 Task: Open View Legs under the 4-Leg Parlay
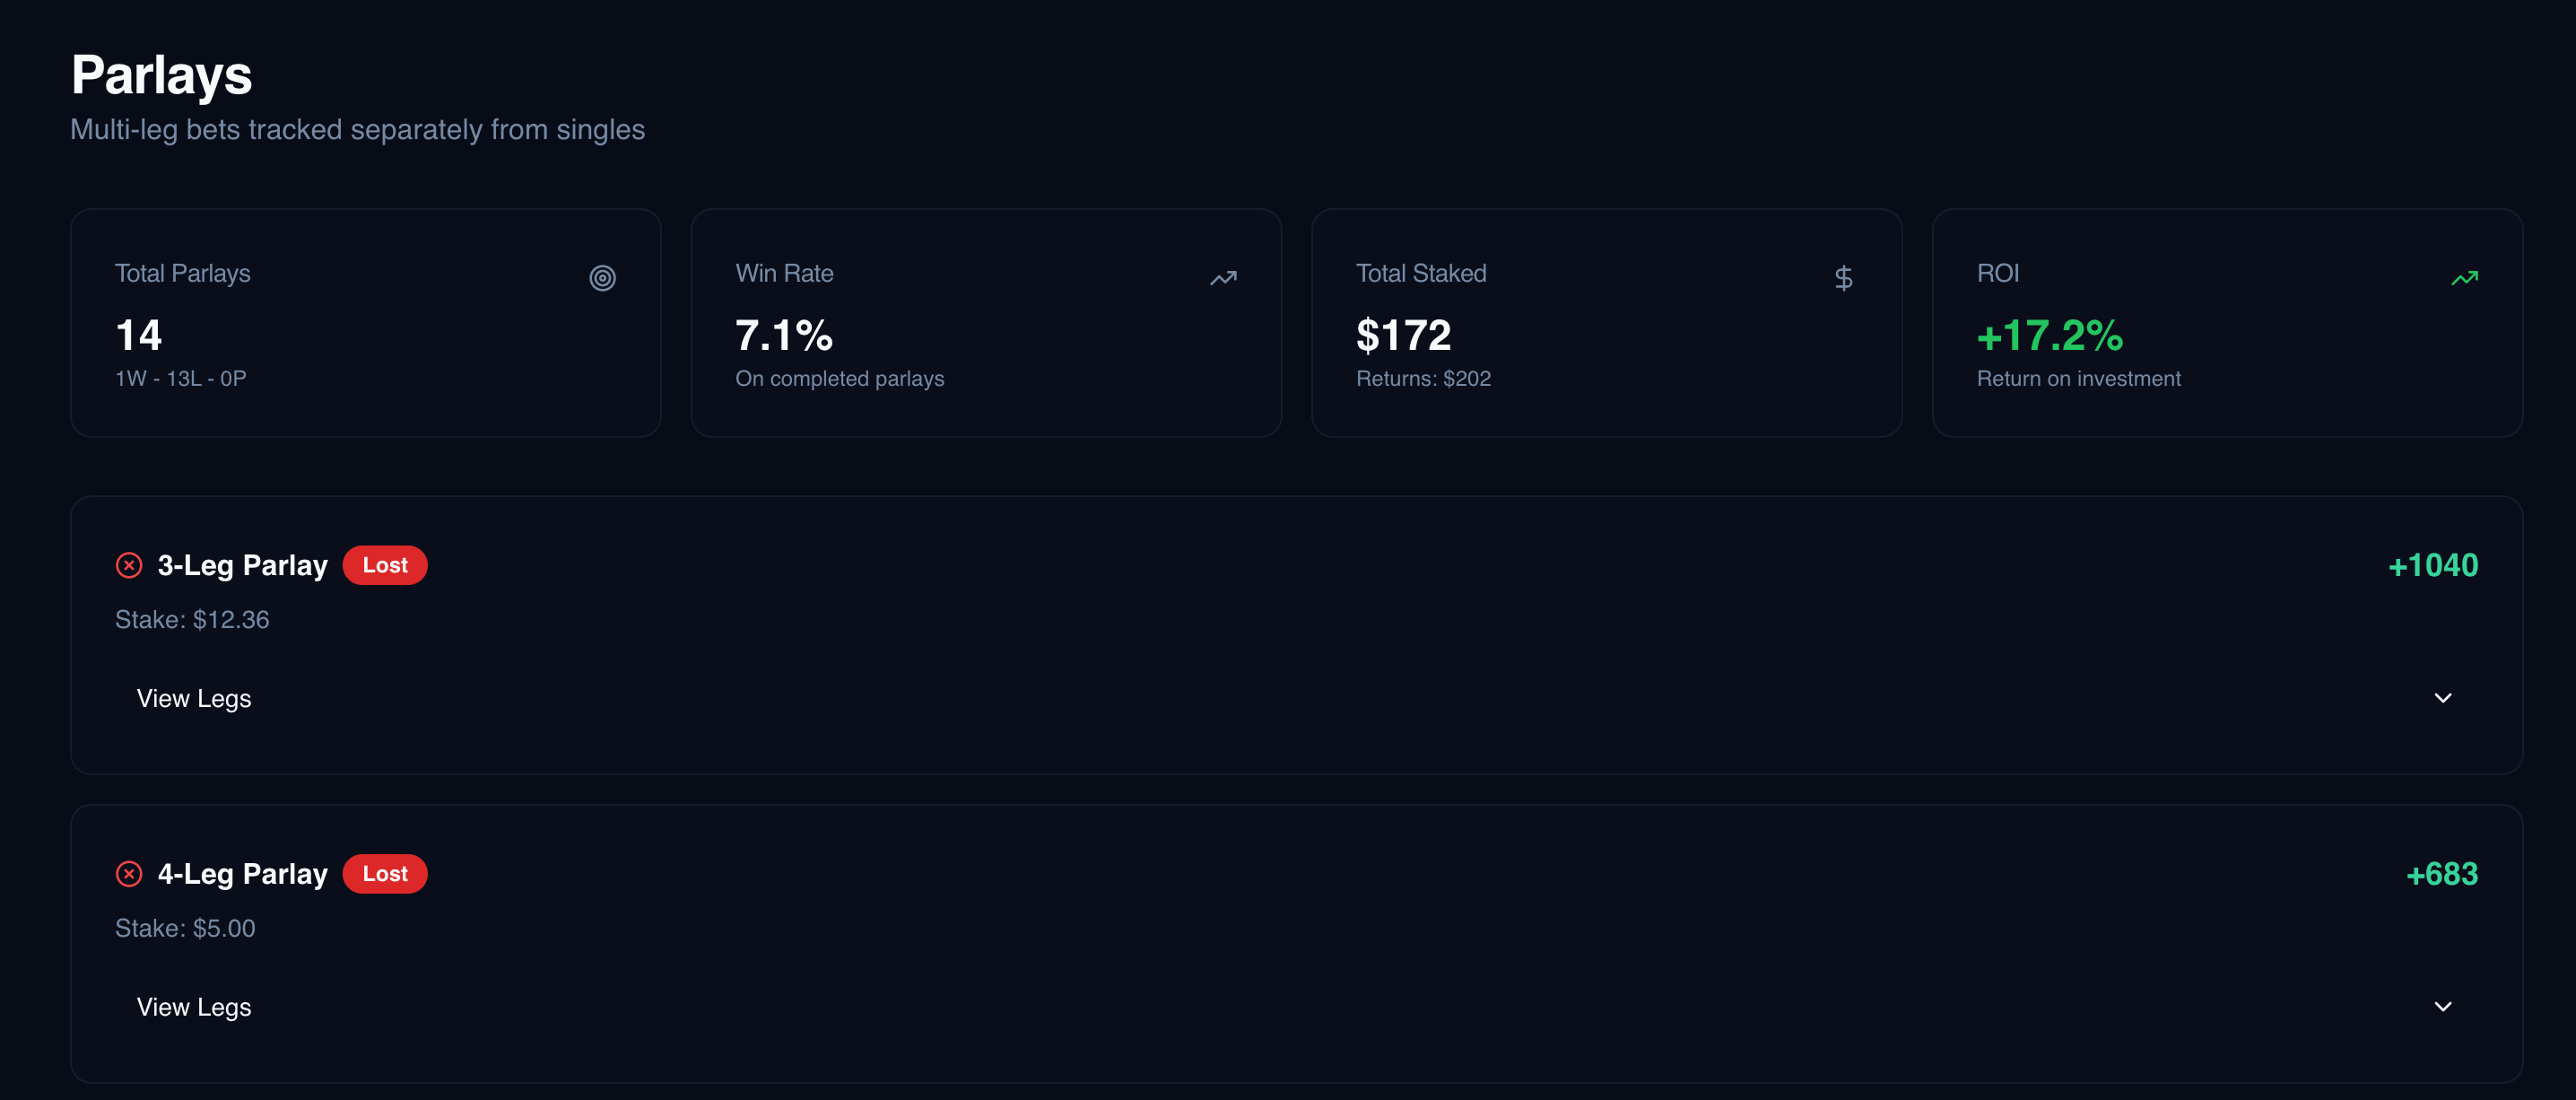pyautogui.click(x=194, y=1007)
